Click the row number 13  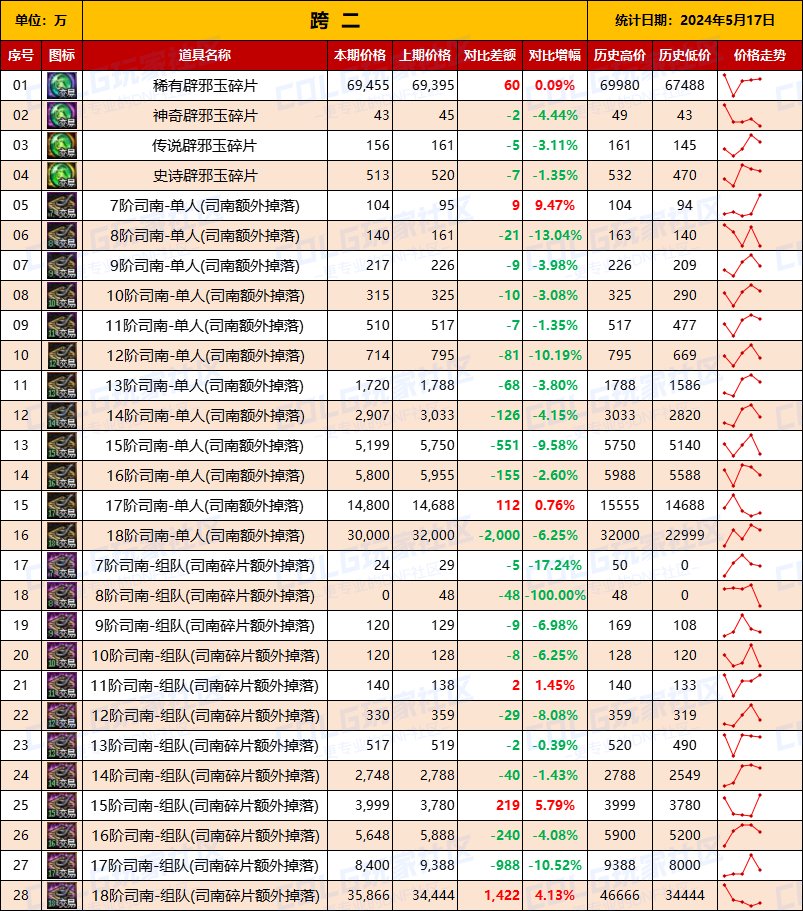click(x=20, y=445)
